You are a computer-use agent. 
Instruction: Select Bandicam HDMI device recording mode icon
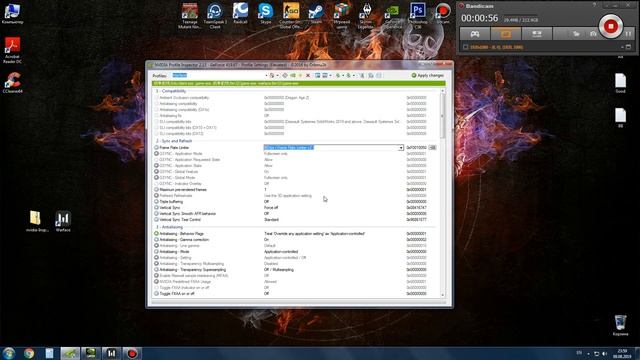(x=537, y=34)
